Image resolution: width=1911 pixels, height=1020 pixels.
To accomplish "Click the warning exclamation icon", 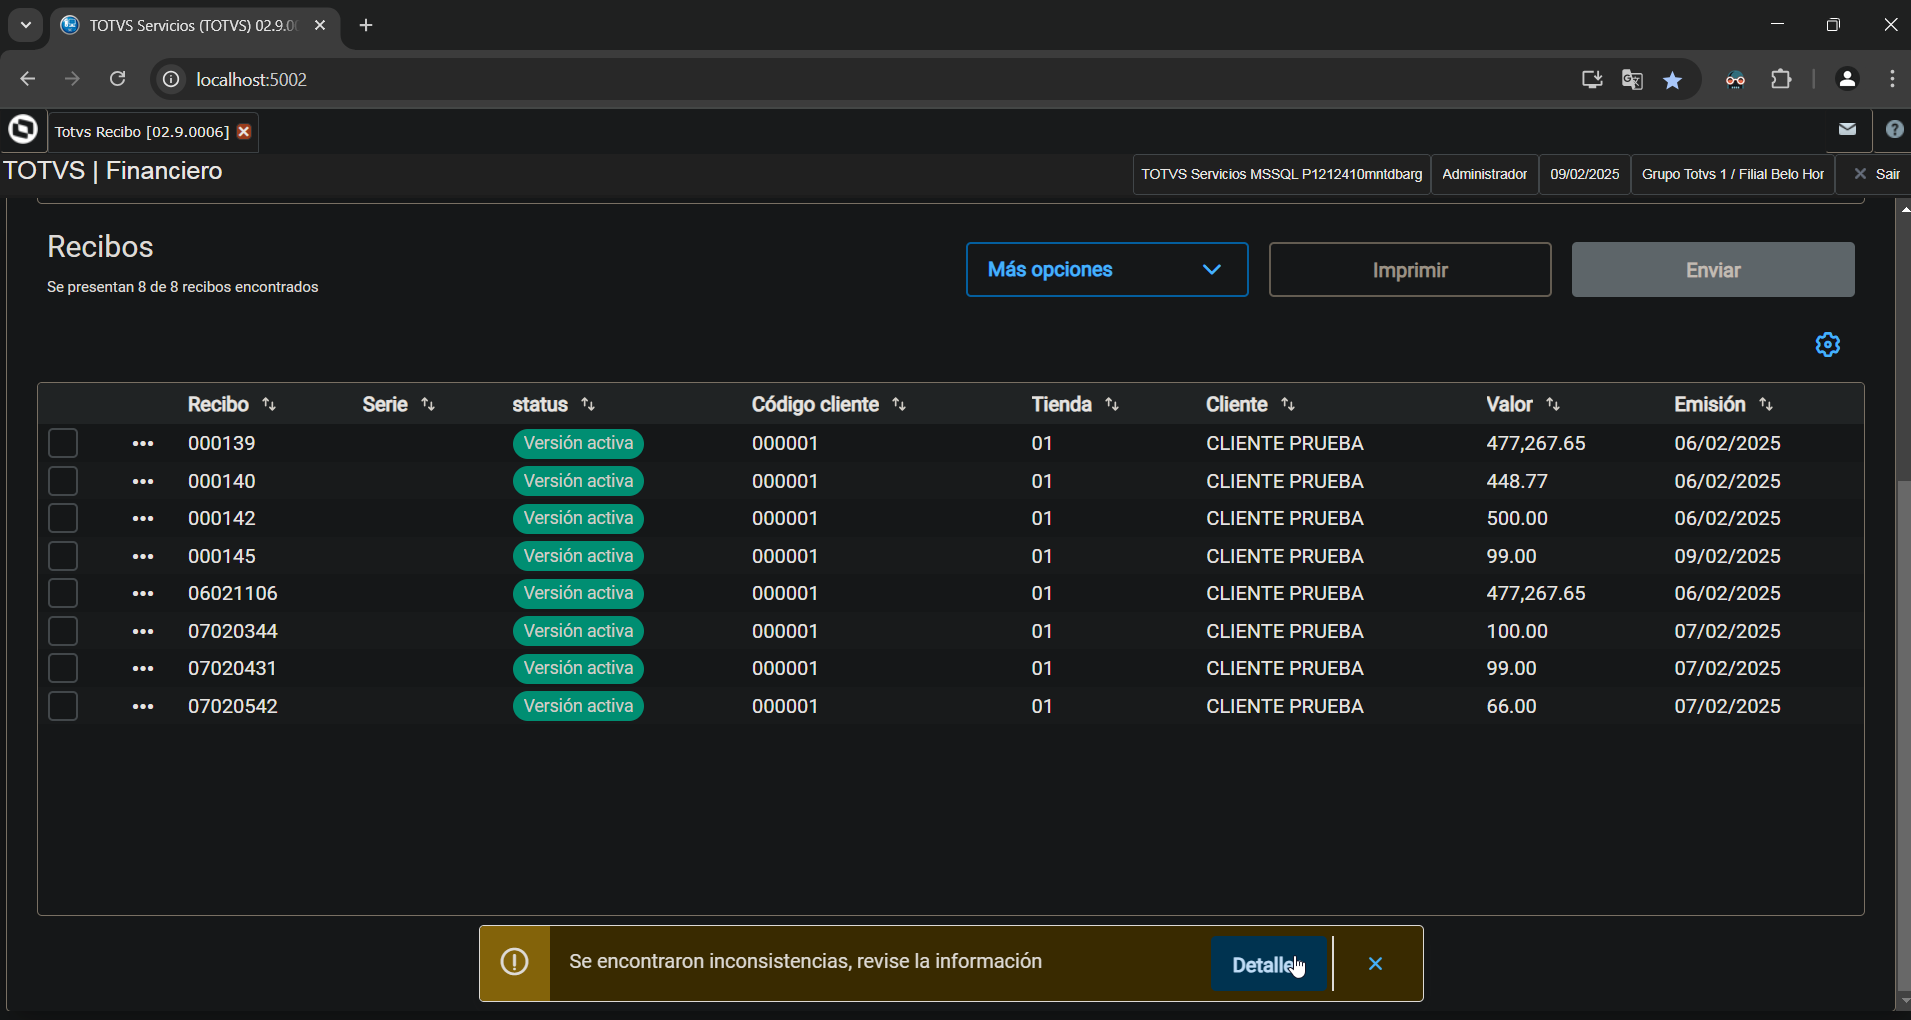I will (x=514, y=962).
